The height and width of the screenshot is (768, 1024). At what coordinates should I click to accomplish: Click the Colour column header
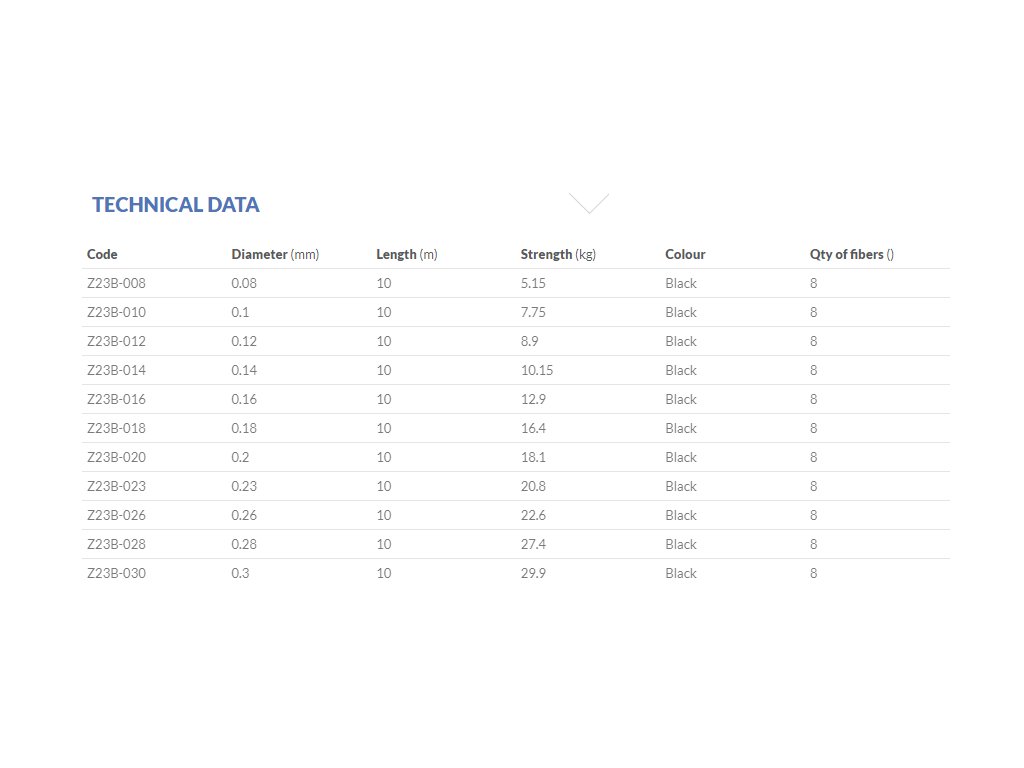click(685, 254)
